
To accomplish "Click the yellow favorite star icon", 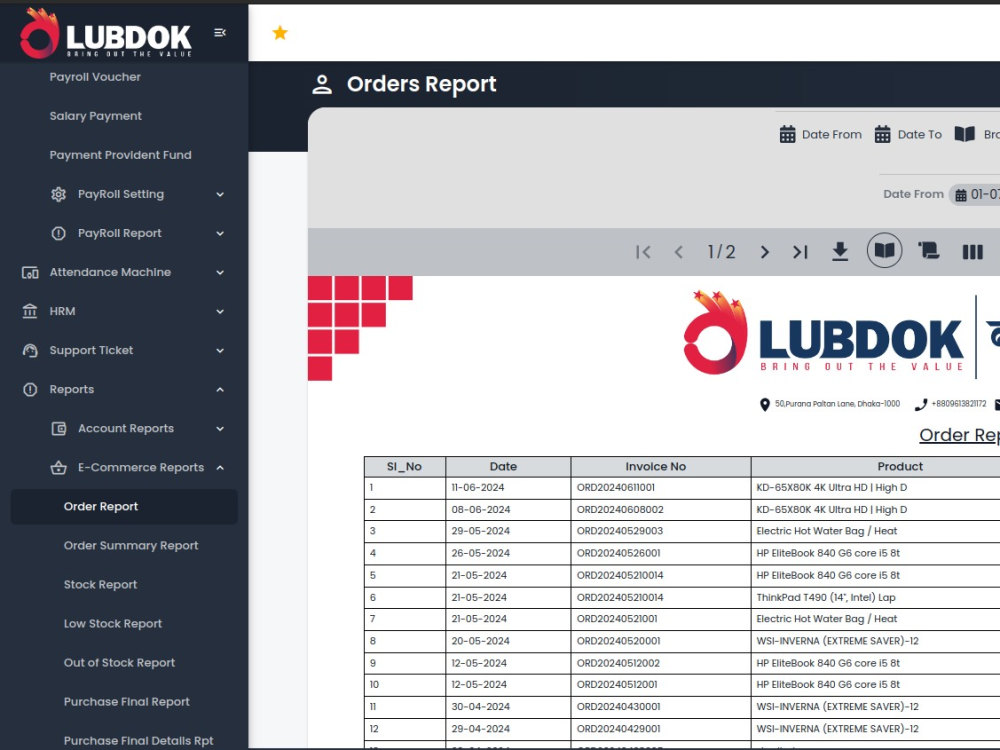I will [x=280, y=33].
